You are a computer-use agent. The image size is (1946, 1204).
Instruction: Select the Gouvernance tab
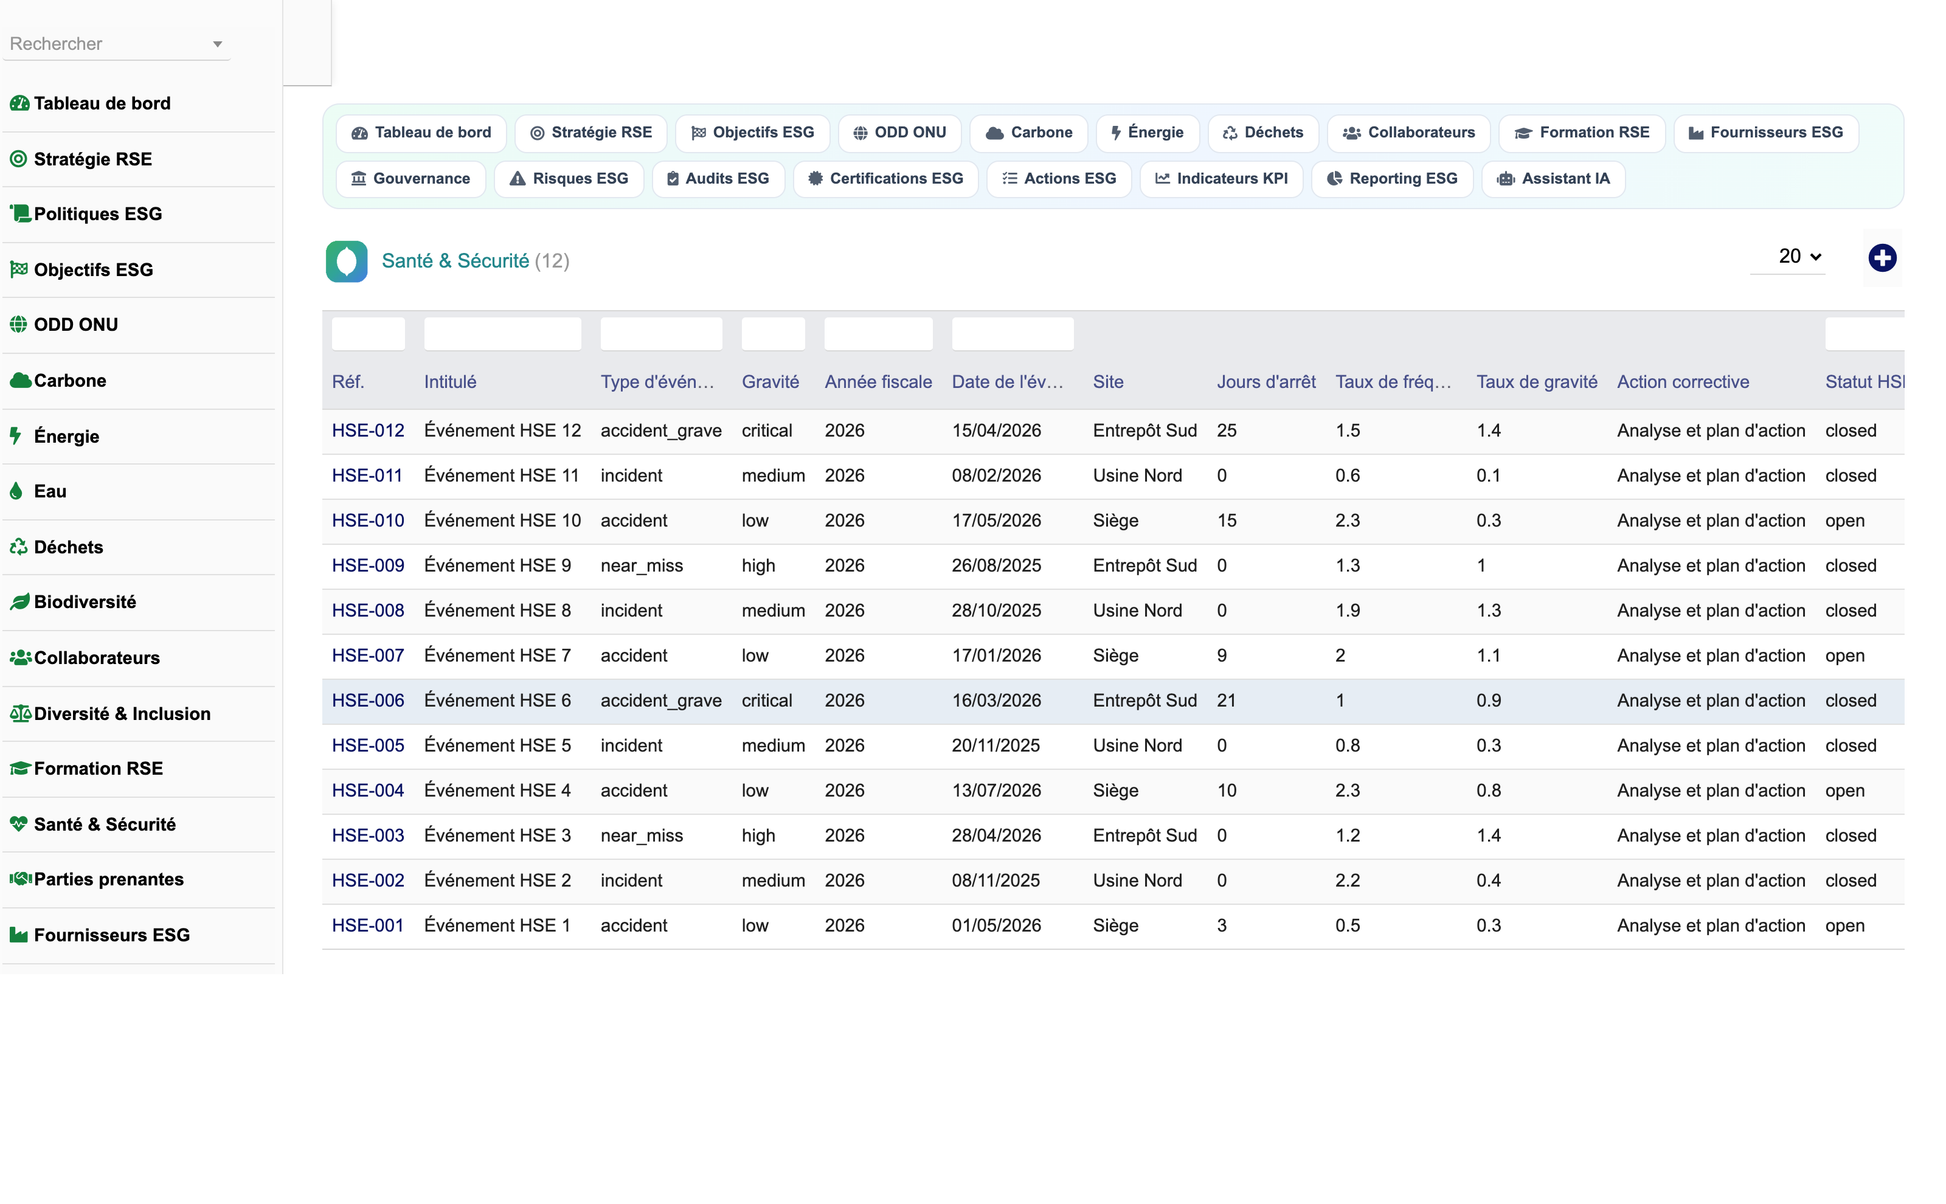(410, 179)
